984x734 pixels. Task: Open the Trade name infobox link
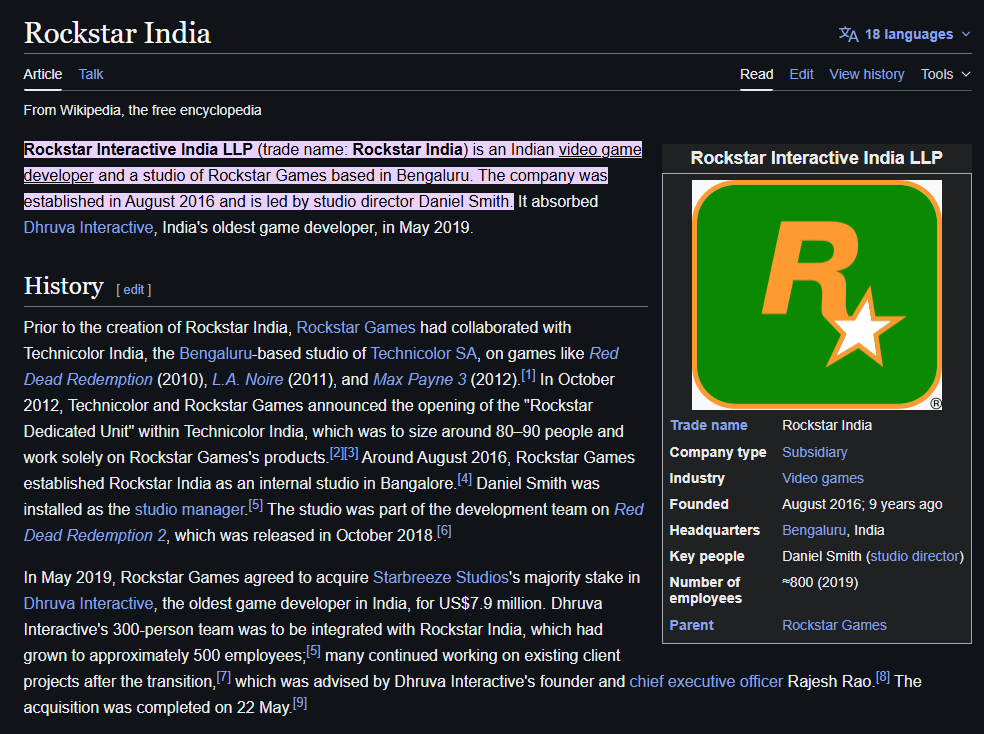tap(709, 425)
